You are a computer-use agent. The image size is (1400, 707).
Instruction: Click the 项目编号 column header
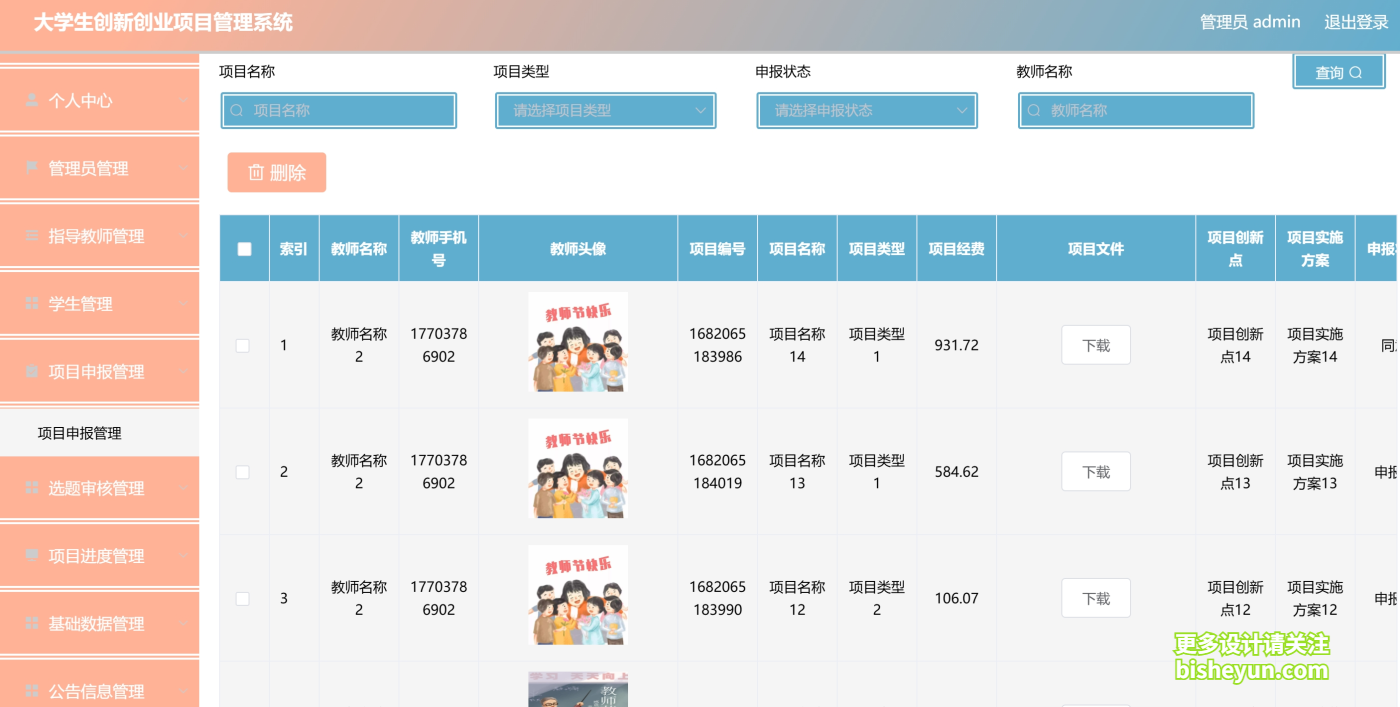[718, 249]
